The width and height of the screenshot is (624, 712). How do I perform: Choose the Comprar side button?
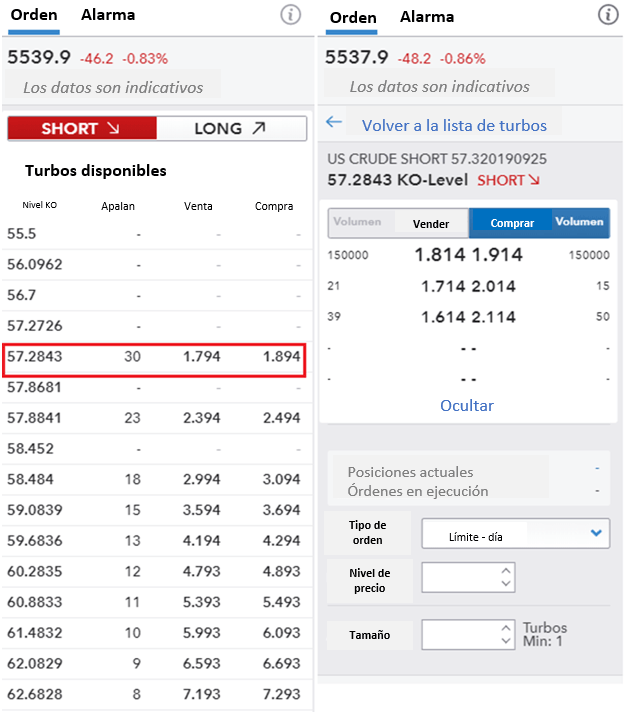click(x=512, y=223)
